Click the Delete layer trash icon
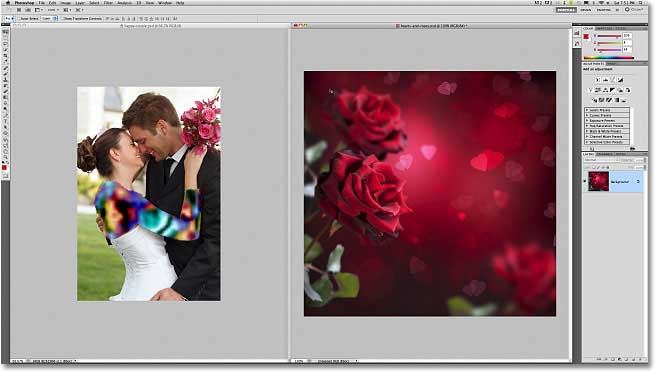The image size is (655, 372). pyautogui.click(x=640, y=359)
